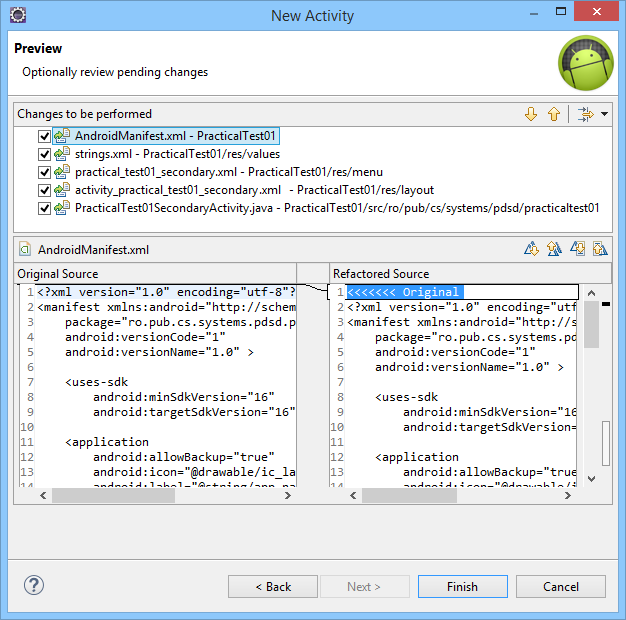Click Refactored Source scroll right arrow
This screenshot has width=626, height=620.
click(x=568, y=495)
